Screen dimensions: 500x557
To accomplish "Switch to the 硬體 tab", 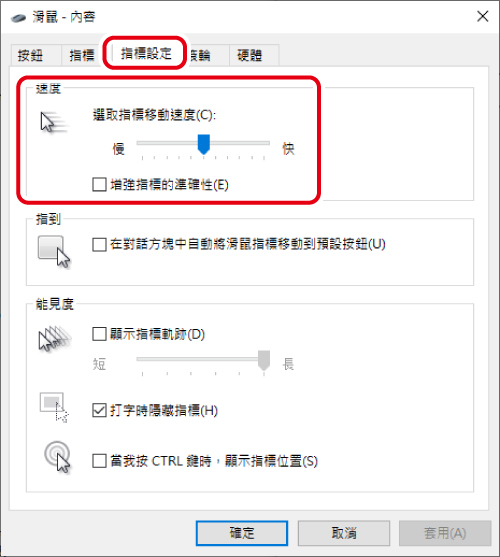I will point(250,55).
